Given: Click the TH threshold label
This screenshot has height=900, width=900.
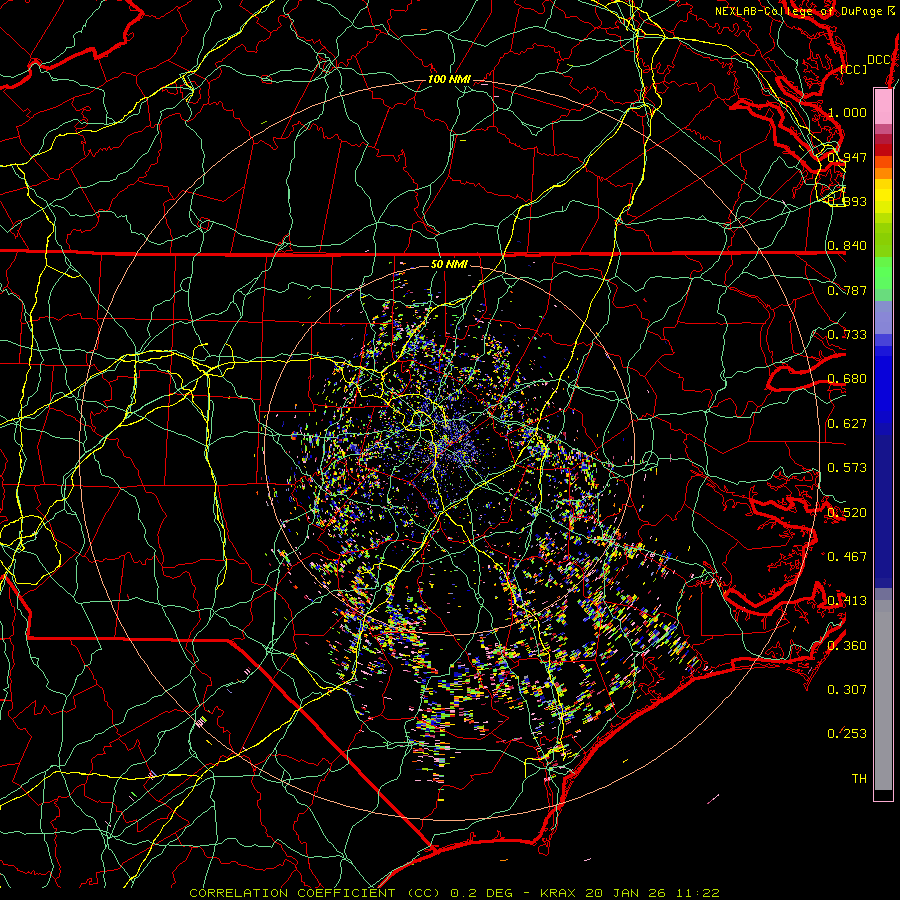Looking at the screenshot, I should pos(859,779).
